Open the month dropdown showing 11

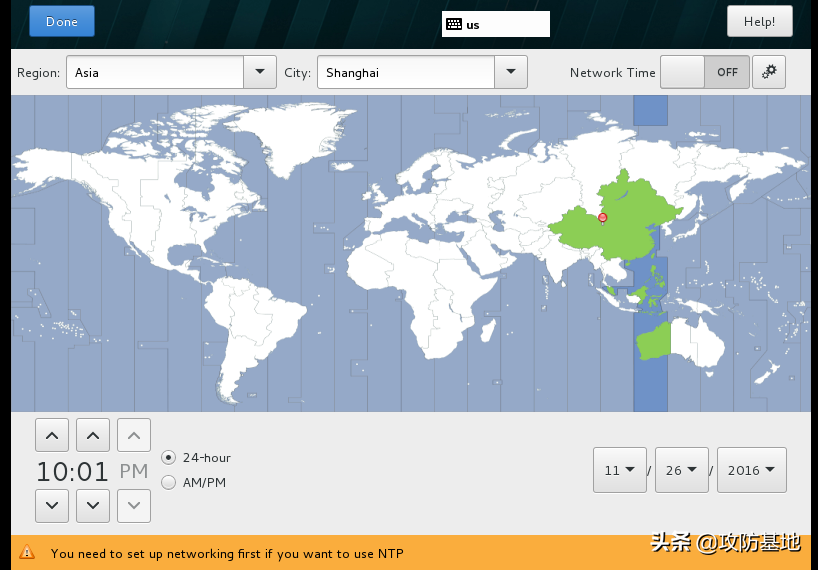[x=620, y=470]
